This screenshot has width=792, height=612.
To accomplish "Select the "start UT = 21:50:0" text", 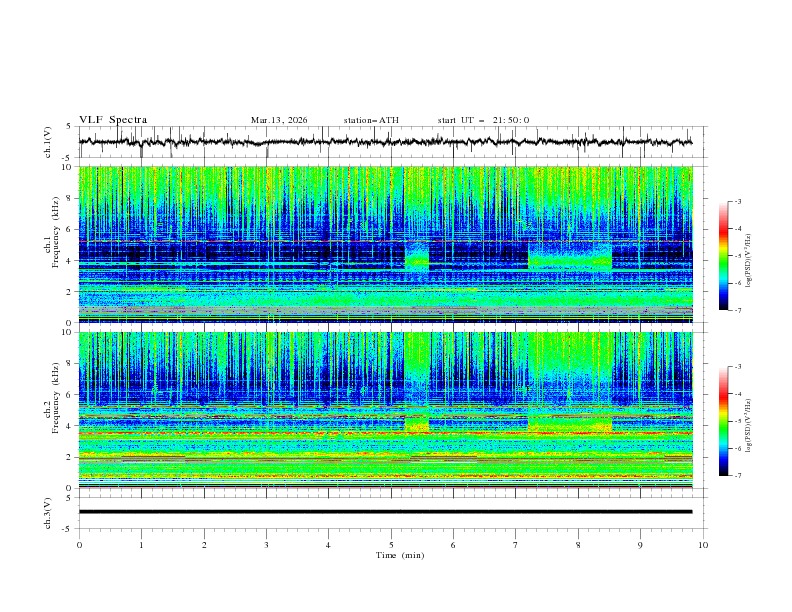I will tap(483, 120).
